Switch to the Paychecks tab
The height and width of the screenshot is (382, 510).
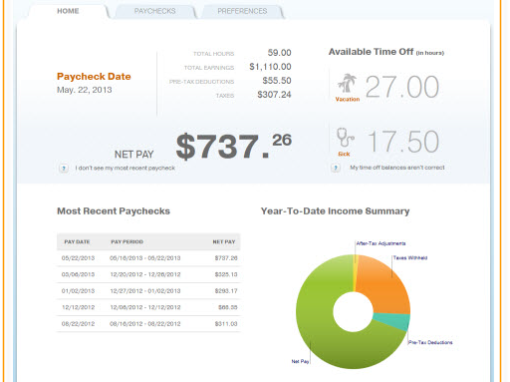click(x=155, y=11)
